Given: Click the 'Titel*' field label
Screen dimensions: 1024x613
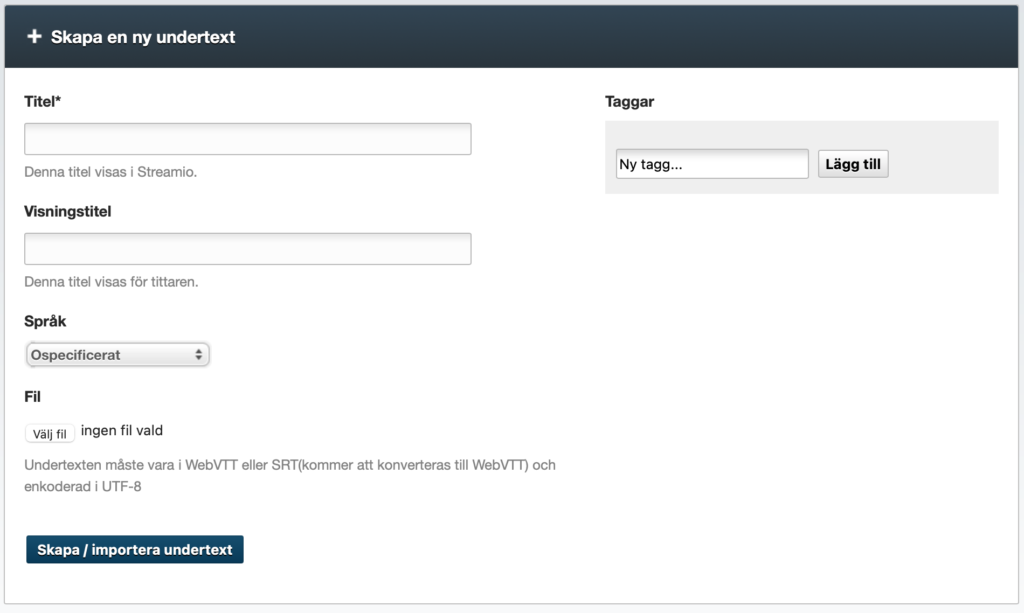Looking at the screenshot, I should (x=42, y=102).
